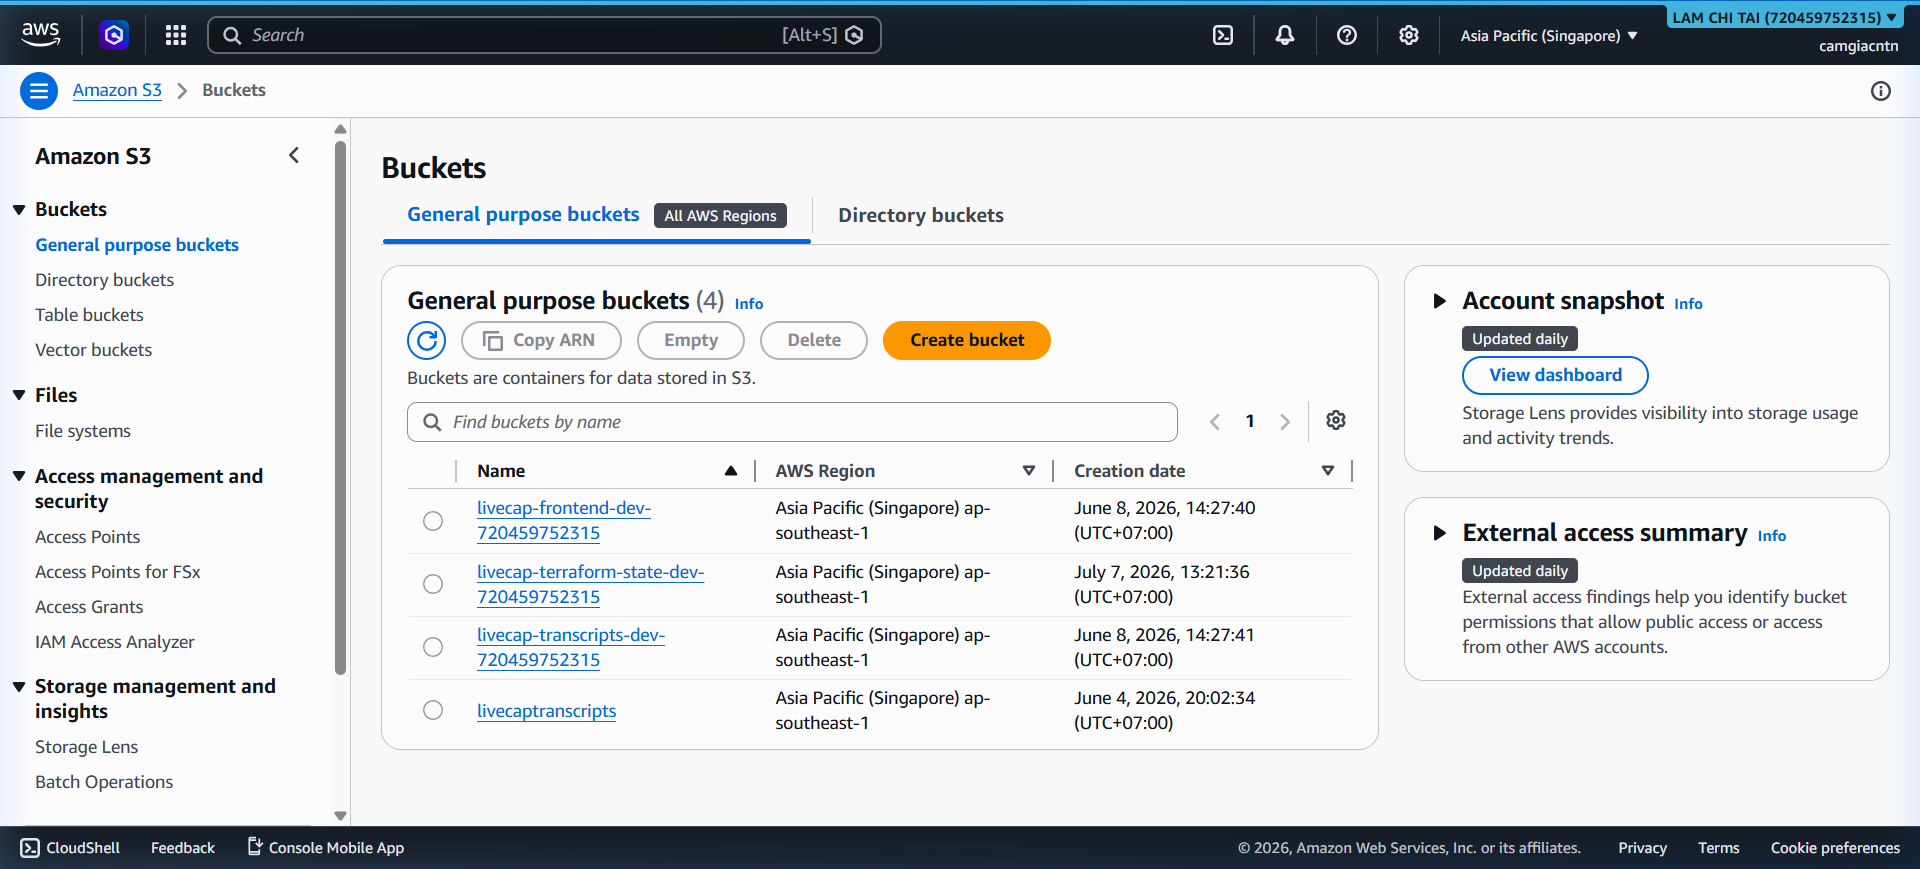Collapse the Files sidebar section
This screenshot has width=1920, height=869.
coord(19,395)
